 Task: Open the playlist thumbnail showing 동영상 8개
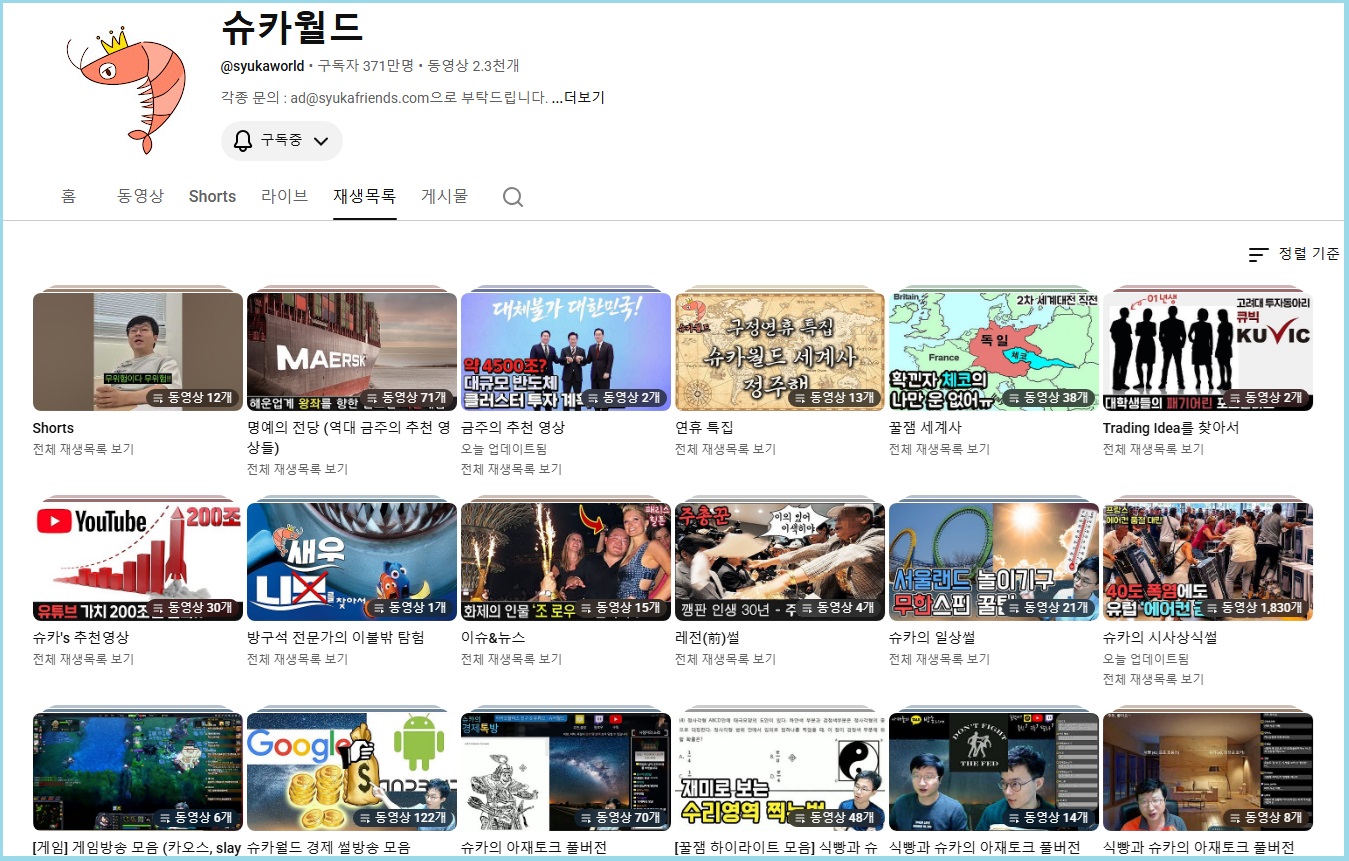click(x=1208, y=771)
